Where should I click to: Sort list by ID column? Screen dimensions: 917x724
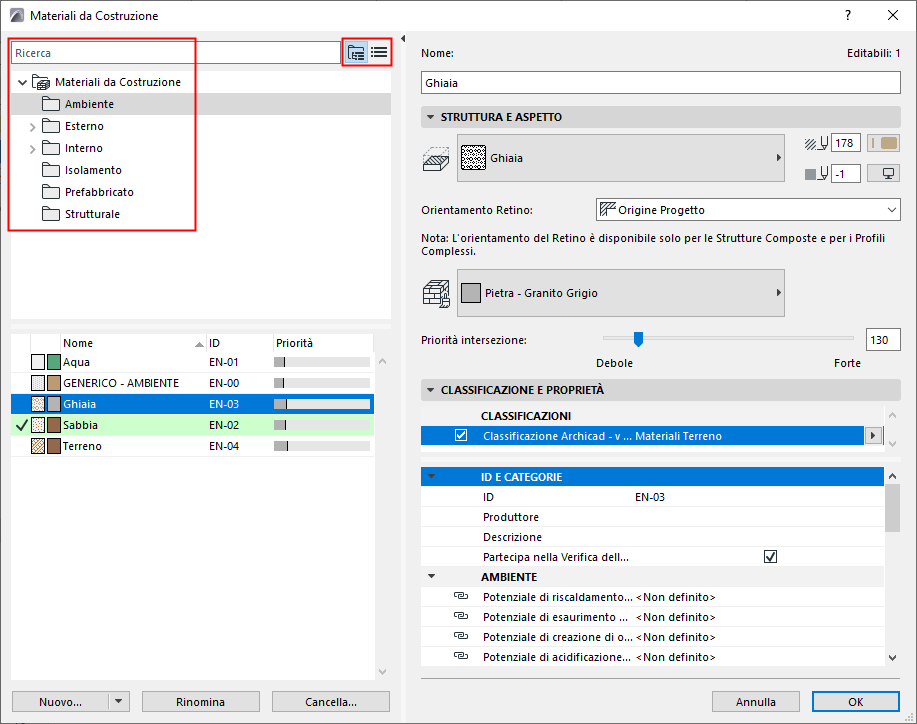point(240,343)
